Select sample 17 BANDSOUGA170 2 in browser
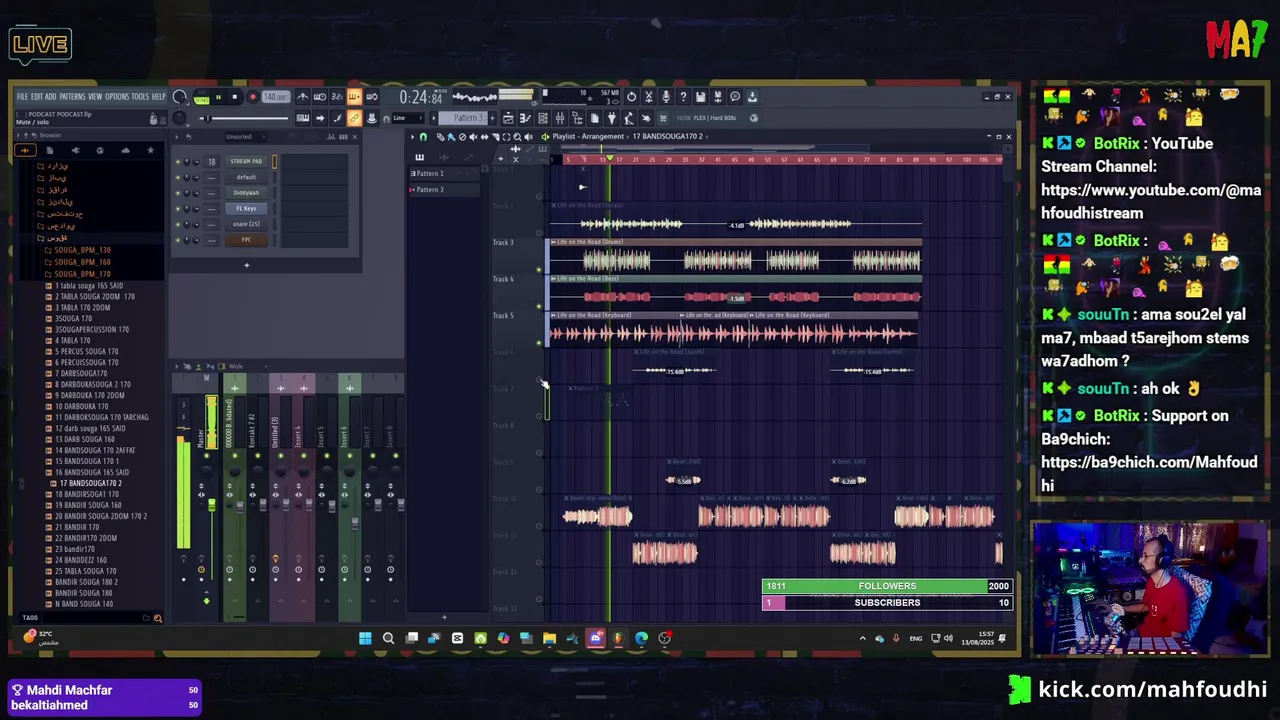 (88, 483)
